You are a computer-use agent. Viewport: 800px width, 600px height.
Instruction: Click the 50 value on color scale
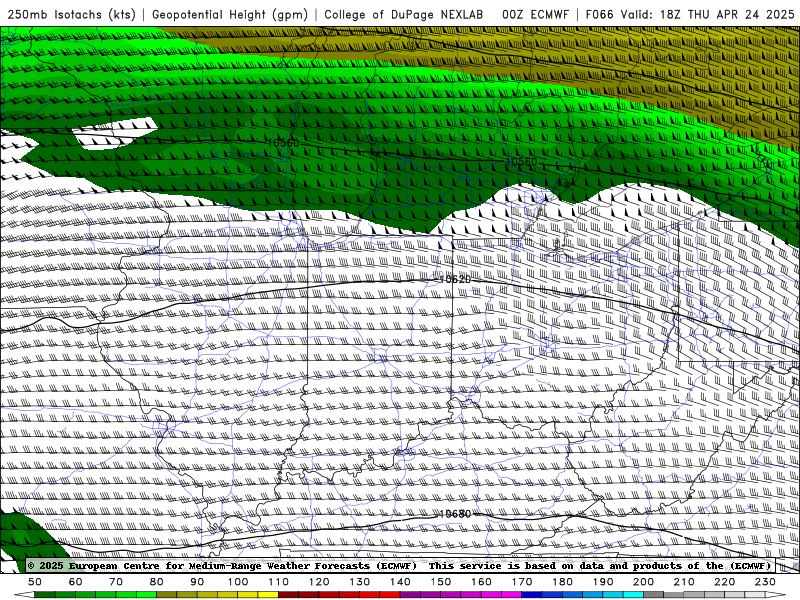[35, 582]
